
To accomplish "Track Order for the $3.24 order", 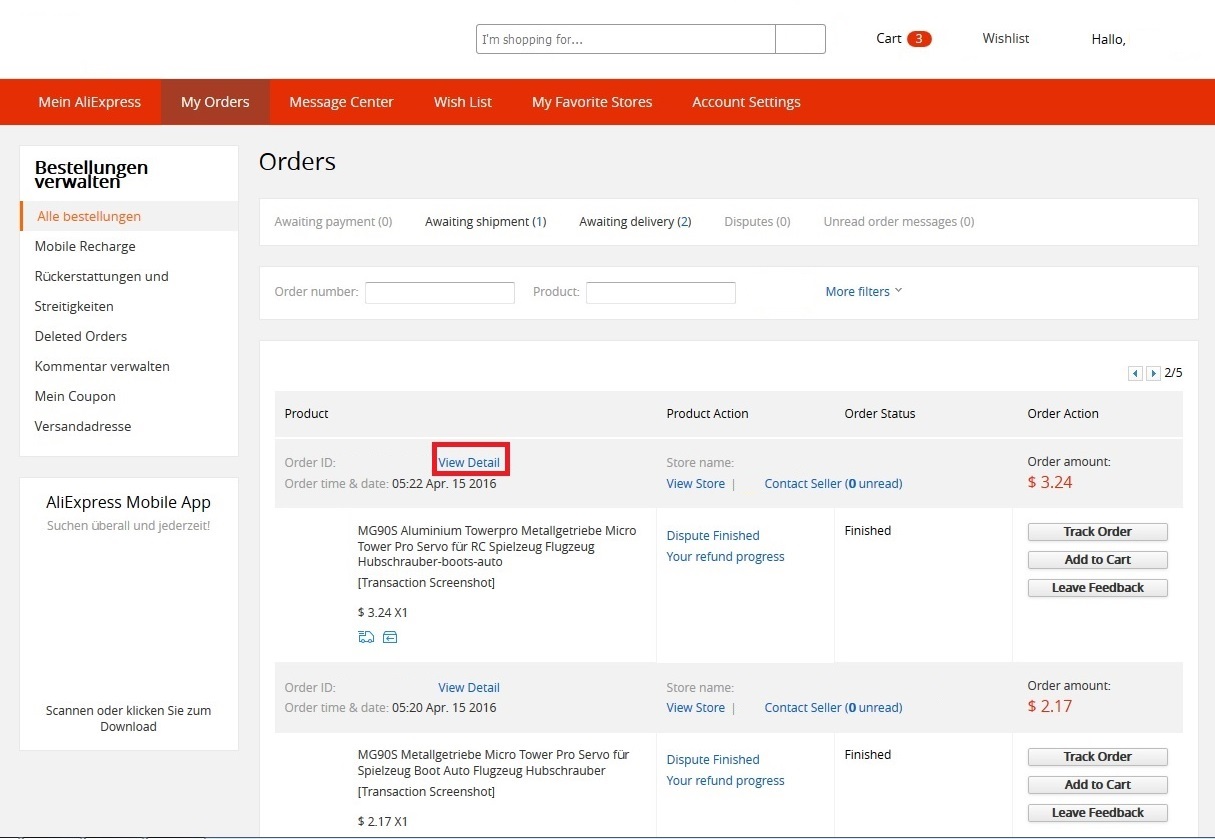I will [1098, 532].
